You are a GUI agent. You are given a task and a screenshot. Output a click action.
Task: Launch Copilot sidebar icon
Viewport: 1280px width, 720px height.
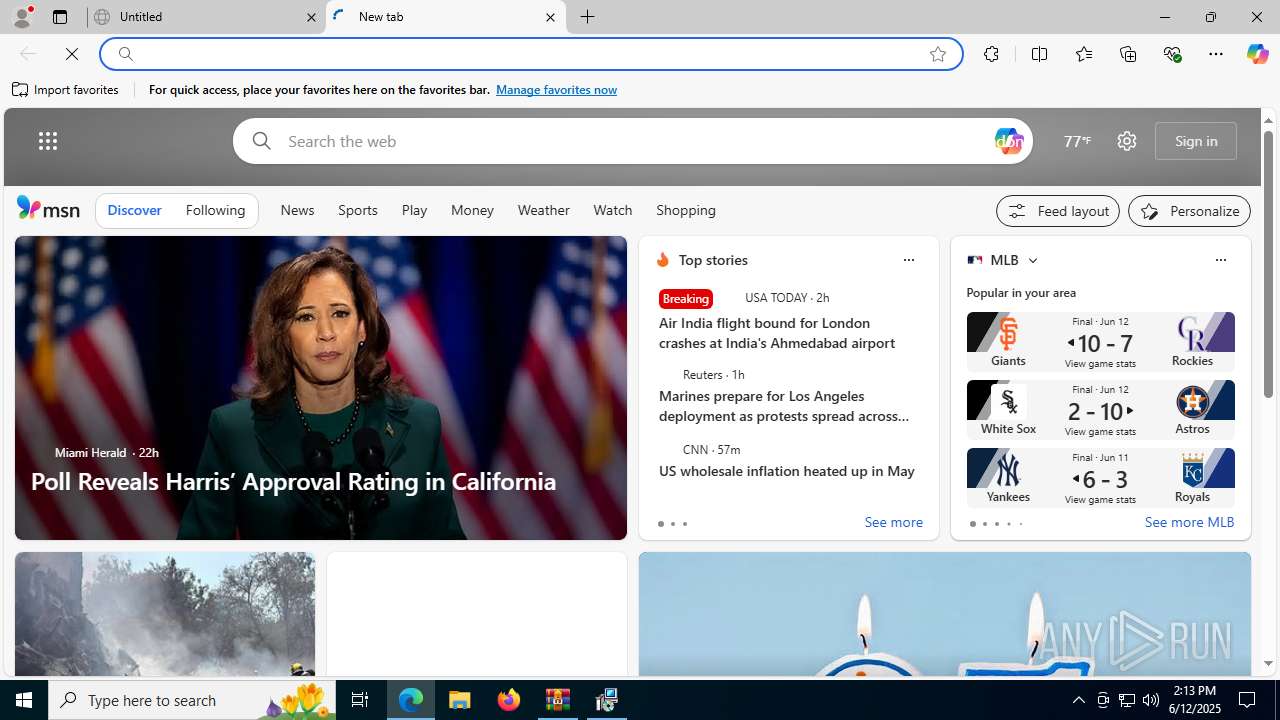point(1257,54)
